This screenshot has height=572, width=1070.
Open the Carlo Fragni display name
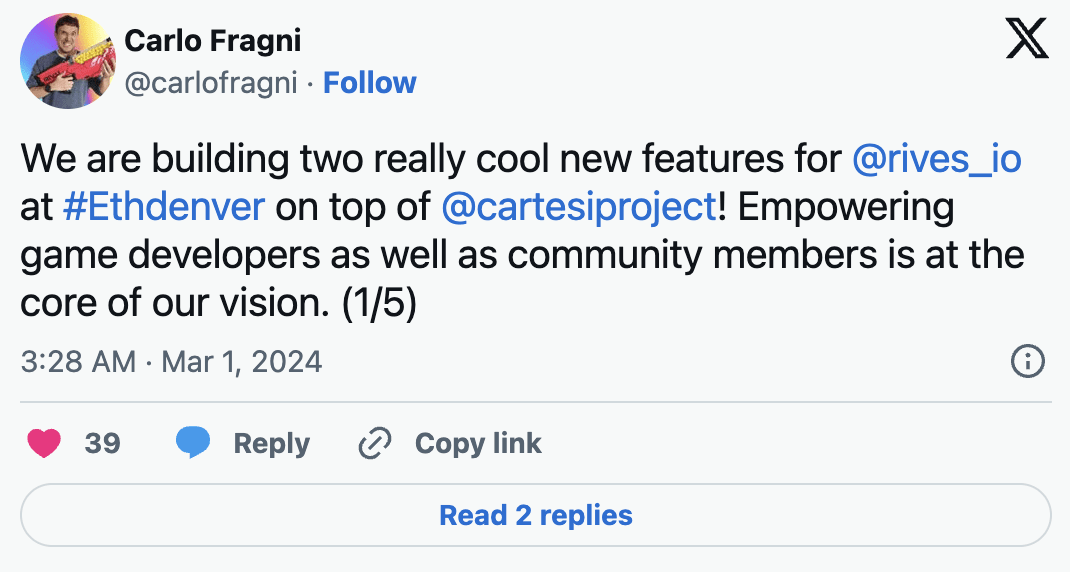point(212,41)
